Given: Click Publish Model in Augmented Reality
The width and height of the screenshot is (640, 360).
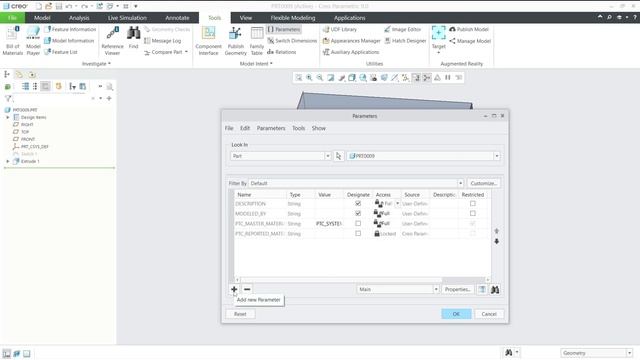Looking at the screenshot, I should point(469,29).
